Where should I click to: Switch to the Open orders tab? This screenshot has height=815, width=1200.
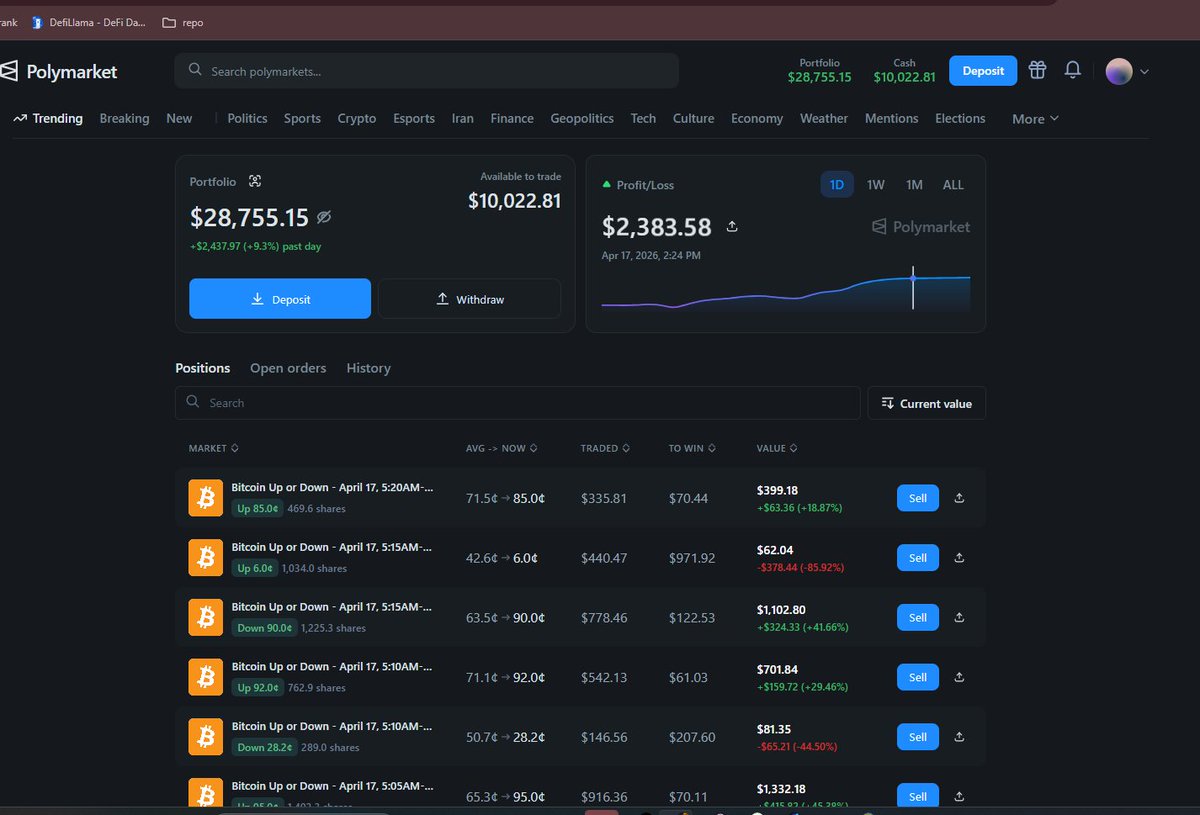pyautogui.click(x=288, y=368)
